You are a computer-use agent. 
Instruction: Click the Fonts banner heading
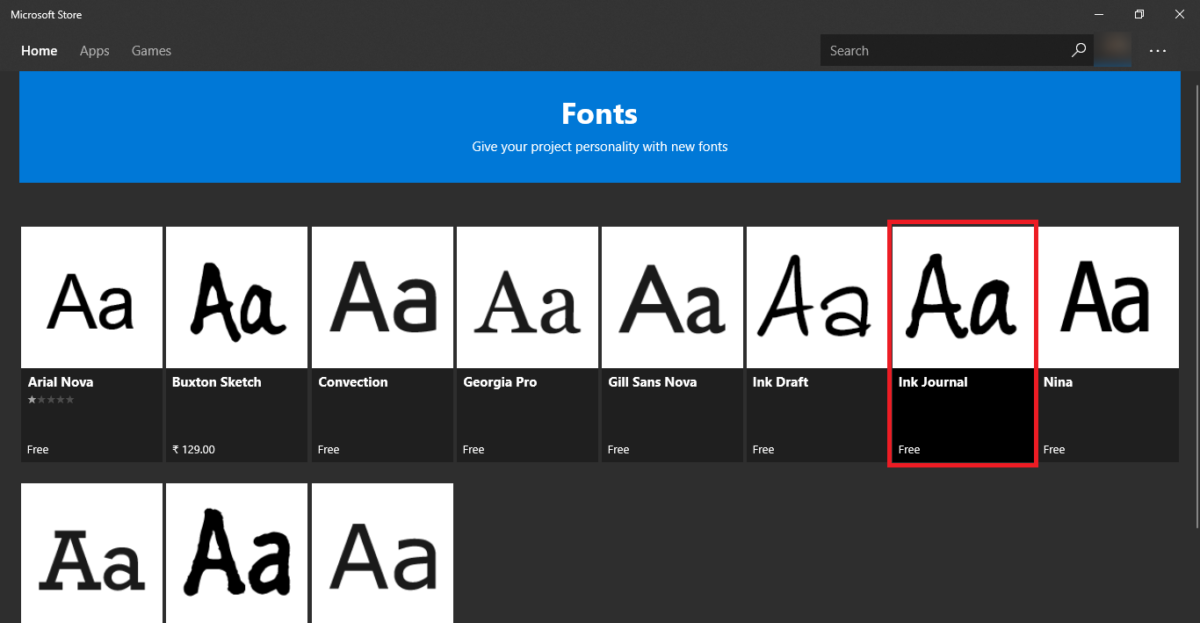[x=599, y=113]
